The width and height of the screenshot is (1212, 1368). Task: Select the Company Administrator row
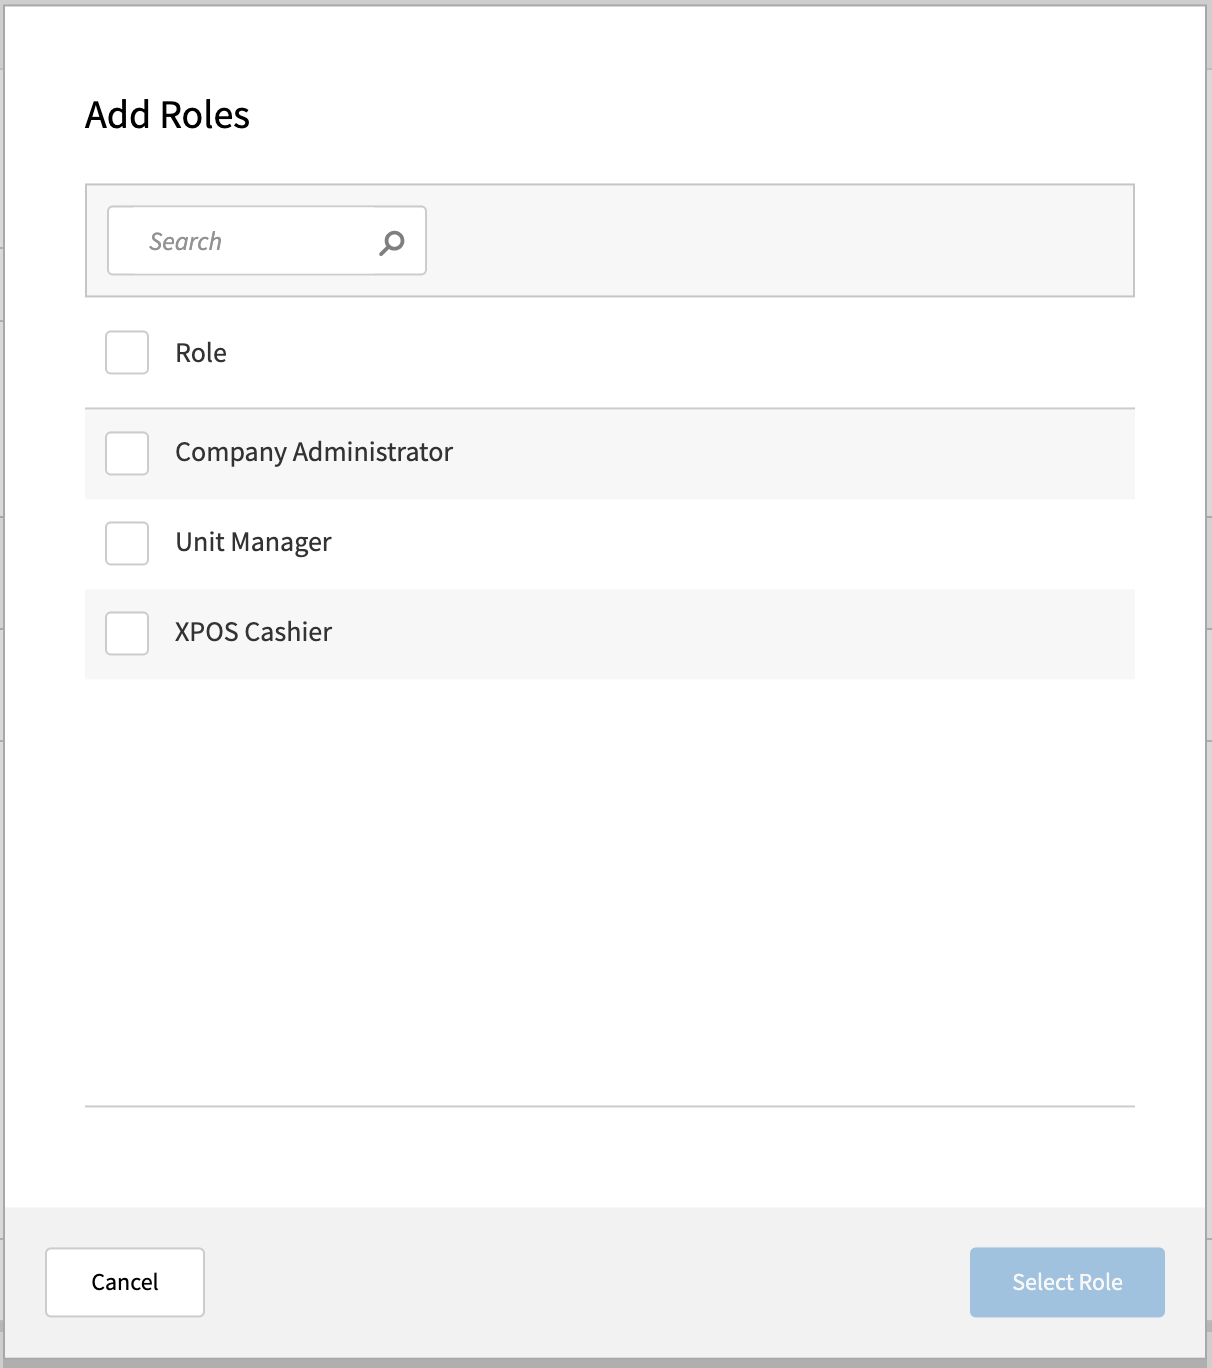[600, 453]
